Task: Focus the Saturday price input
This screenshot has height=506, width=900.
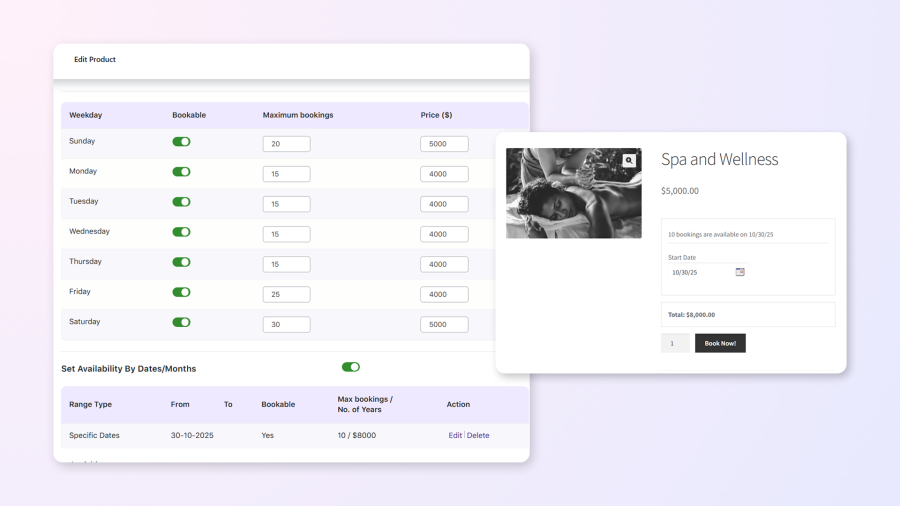Action: tap(444, 324)
